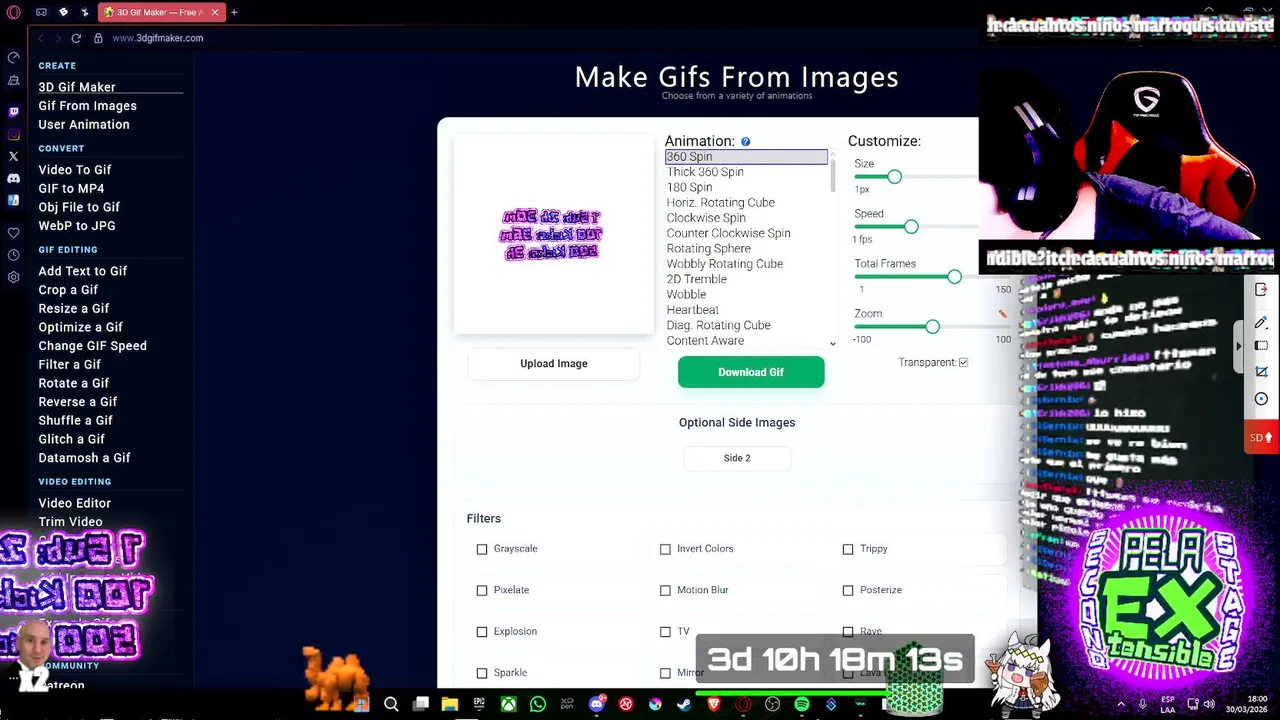Reload the page with refresh icon
The height and width of the screenshot is (720, 1280).
click(x=76, y=38)
